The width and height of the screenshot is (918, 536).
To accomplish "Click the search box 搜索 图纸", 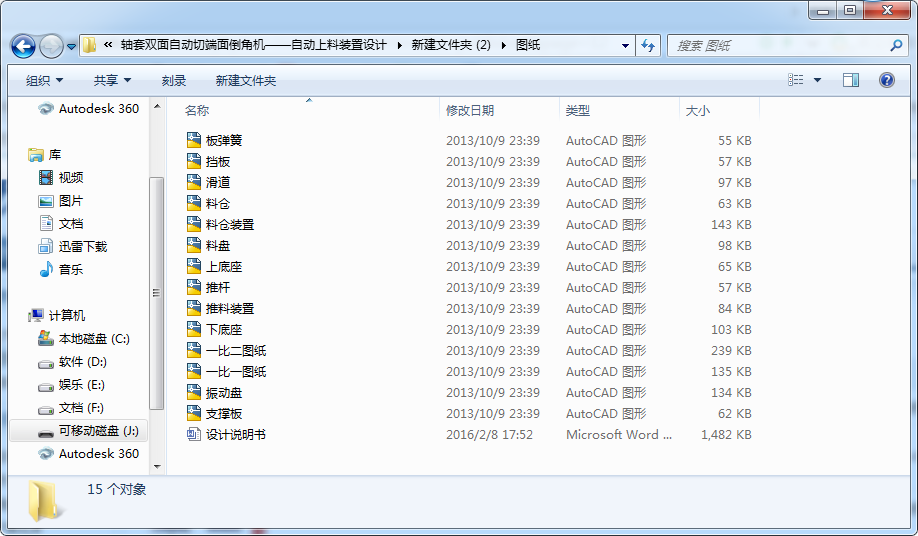I will click(779, 46).
